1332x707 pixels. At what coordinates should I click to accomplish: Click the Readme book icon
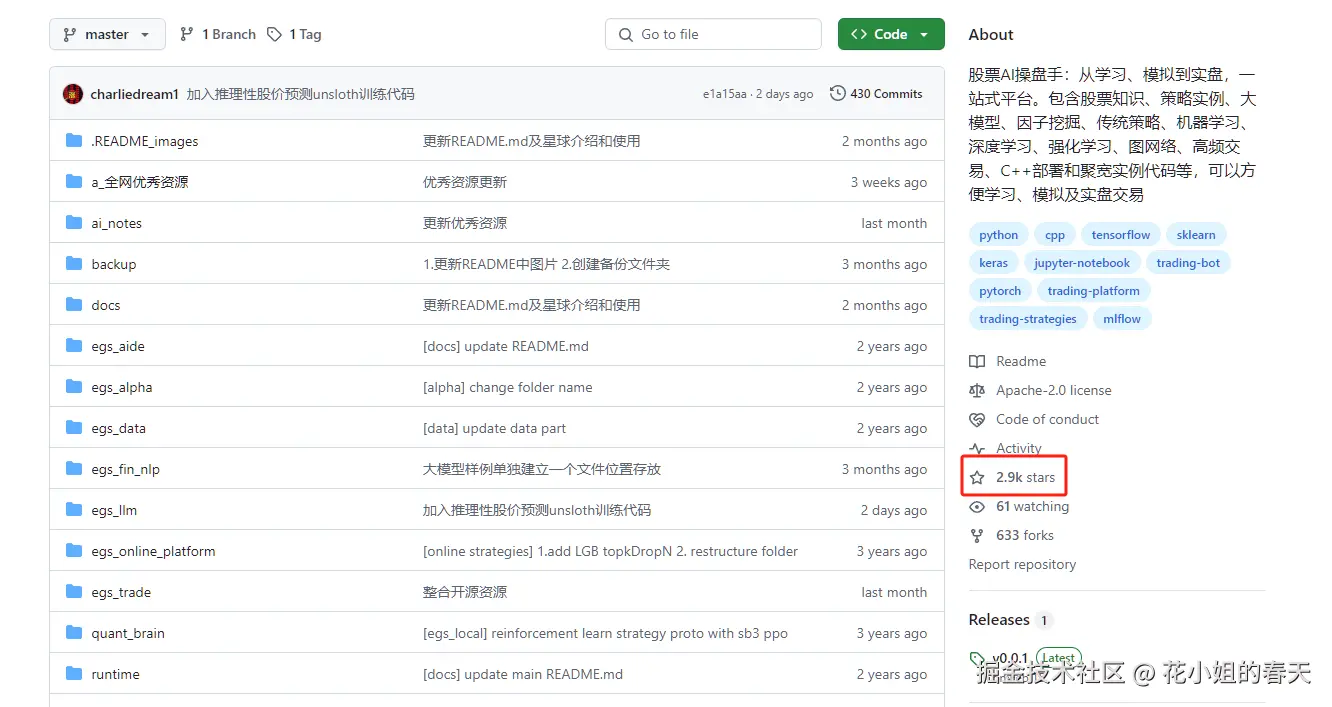pos(977,361)
